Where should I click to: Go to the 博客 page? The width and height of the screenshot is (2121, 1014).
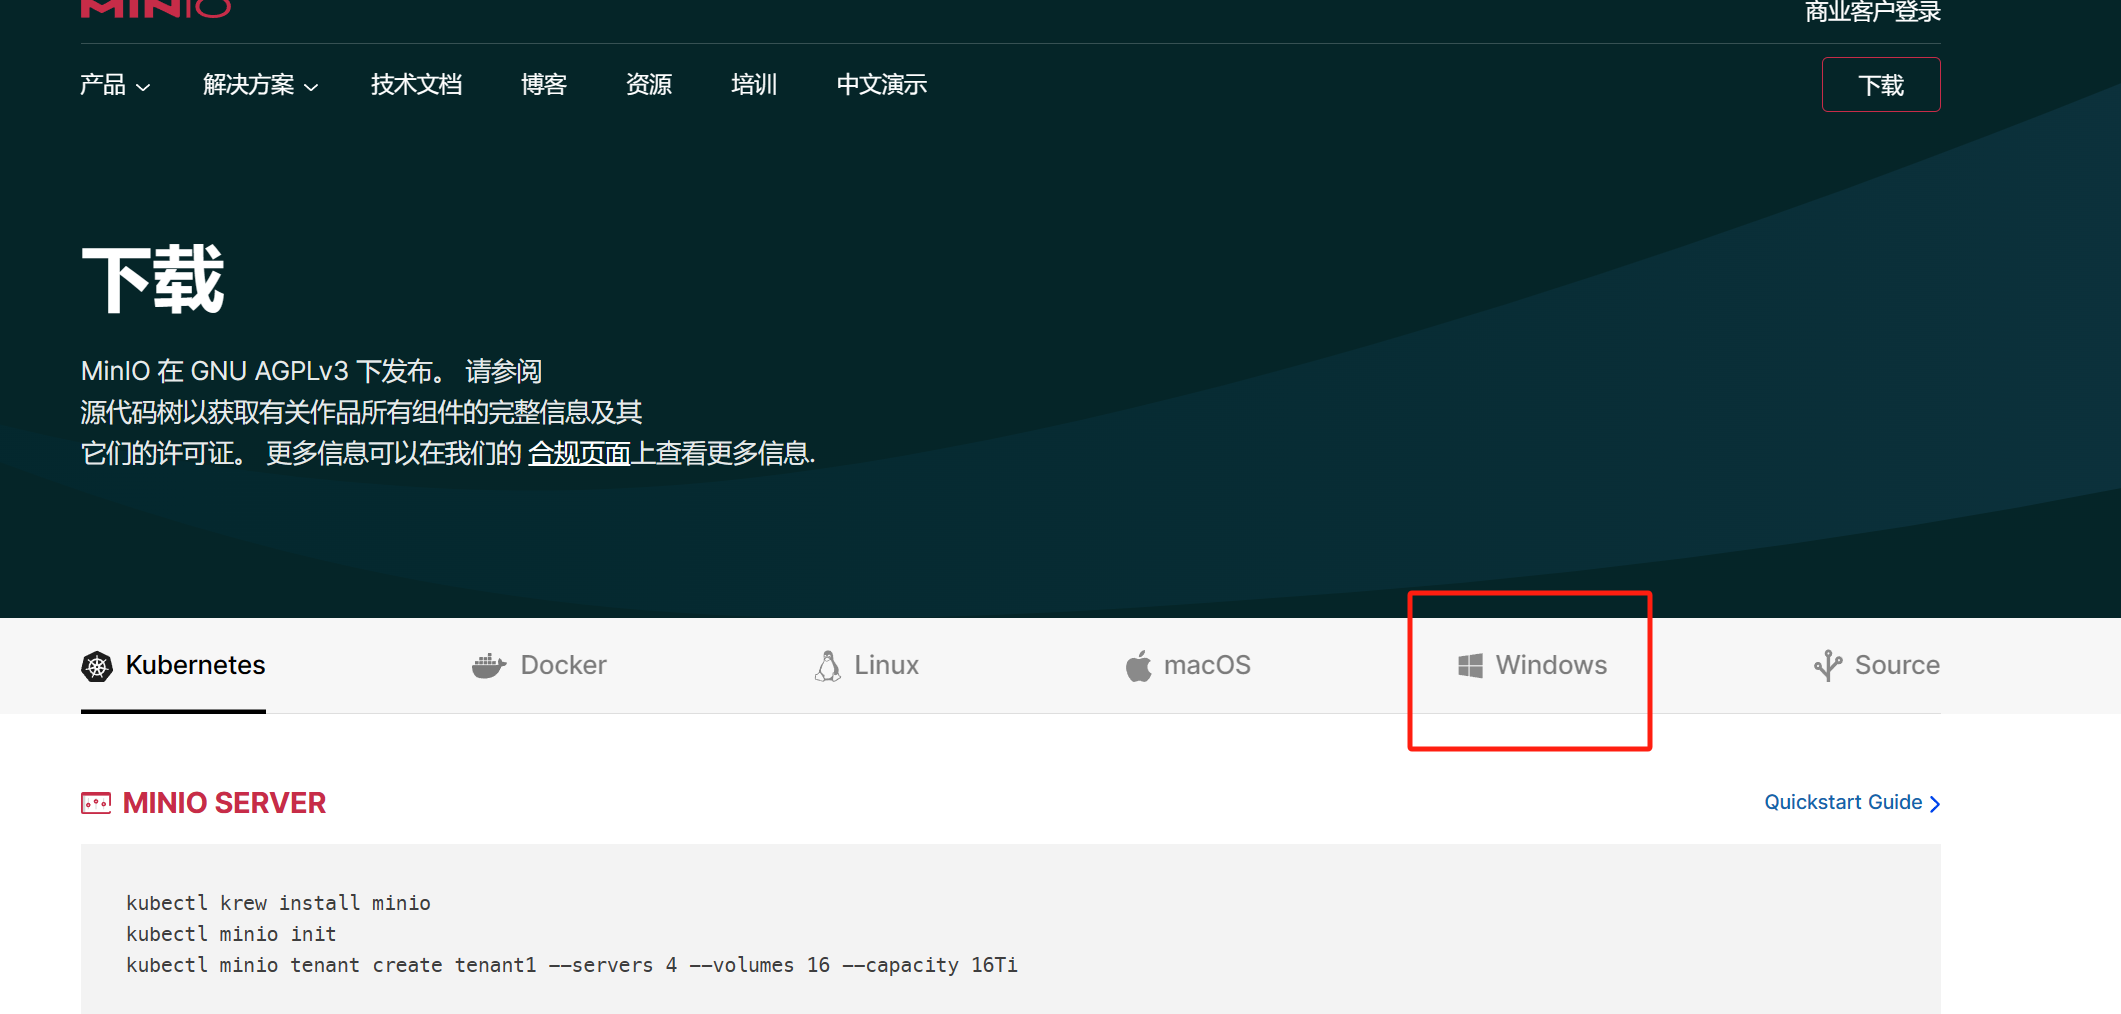pyautogui.click(x=544, y=85)
